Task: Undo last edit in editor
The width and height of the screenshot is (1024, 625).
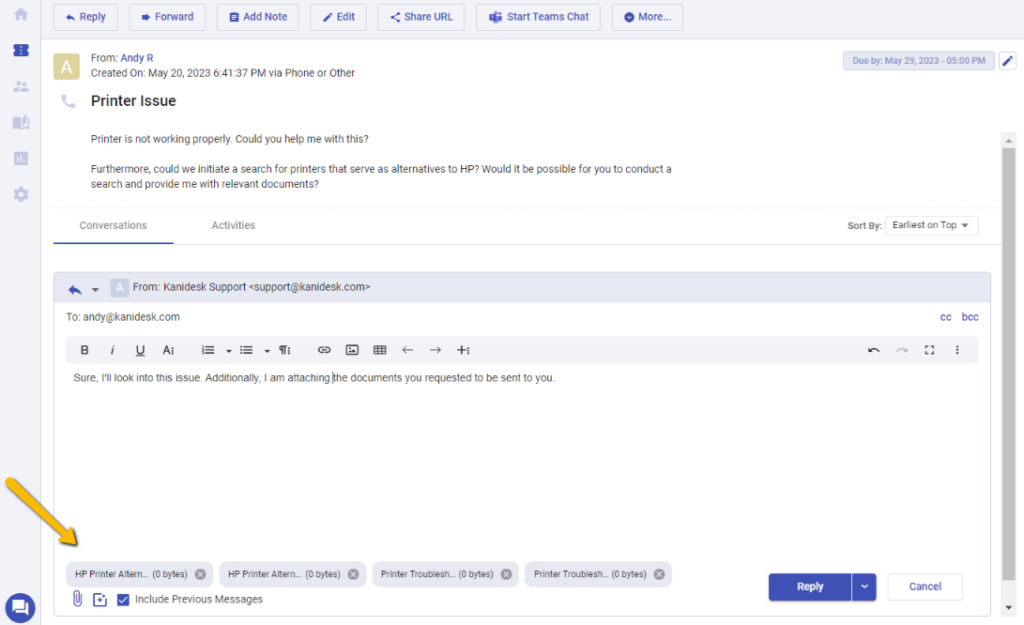Action: pyautogui.click(x=874, y=350)
